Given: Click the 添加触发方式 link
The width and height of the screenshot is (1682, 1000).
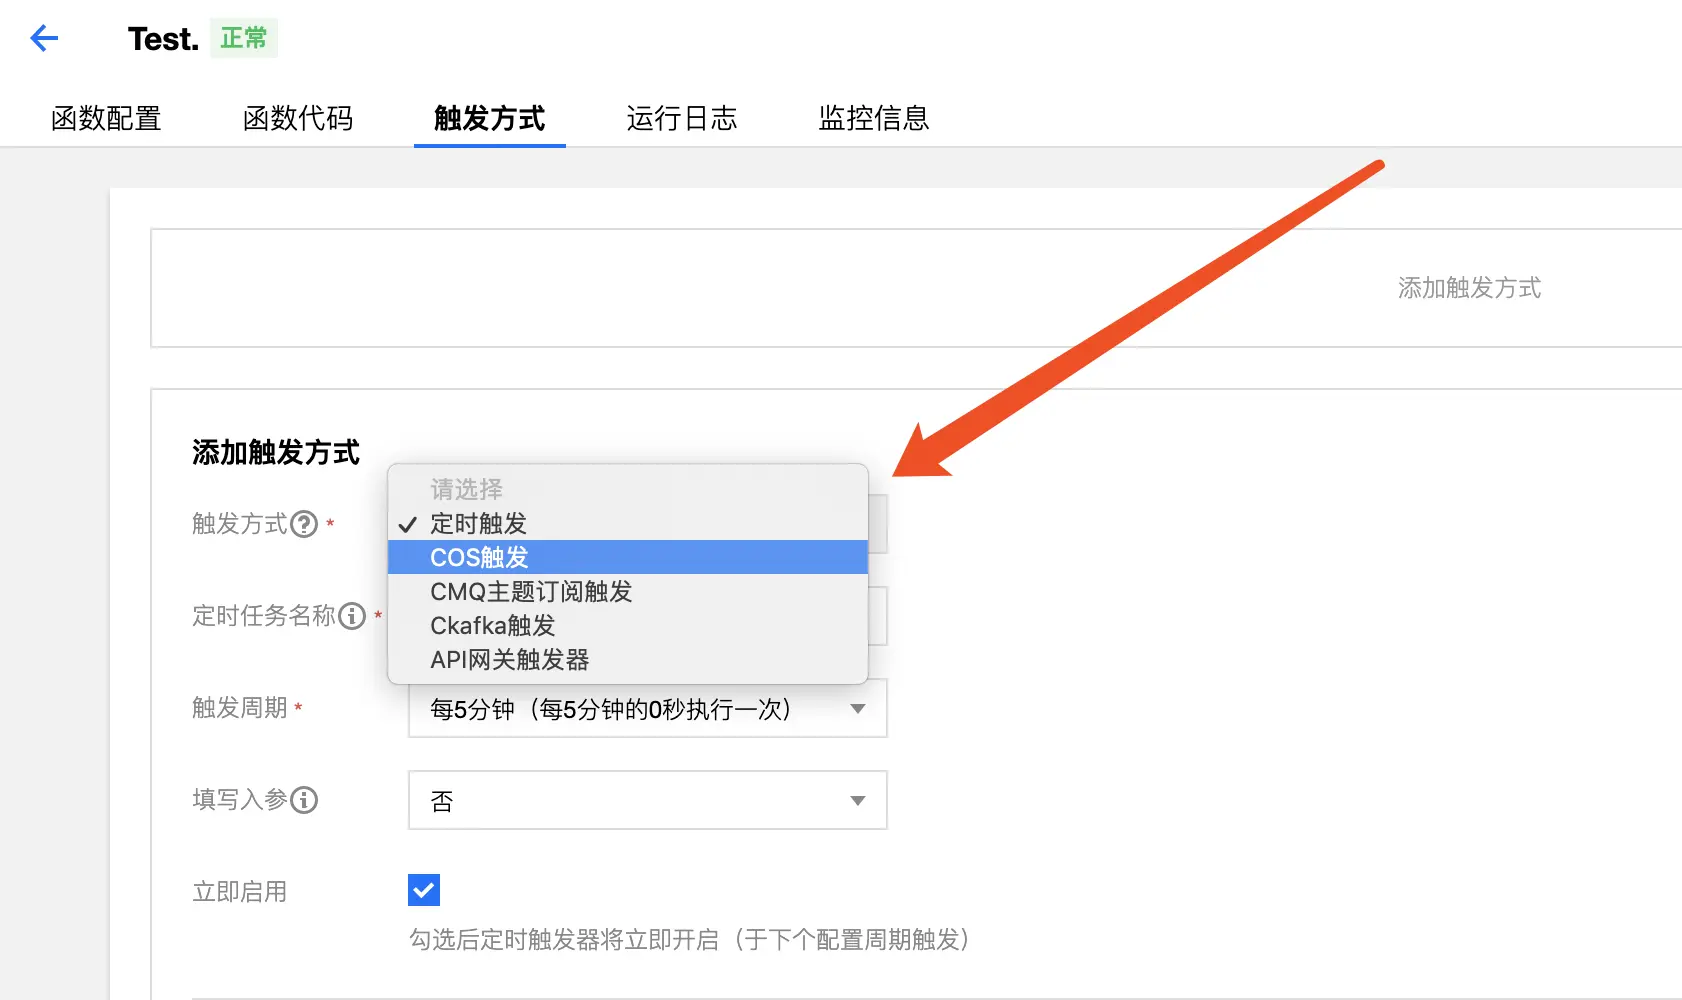Looking at the screenshot, I should coord(1468,288).
